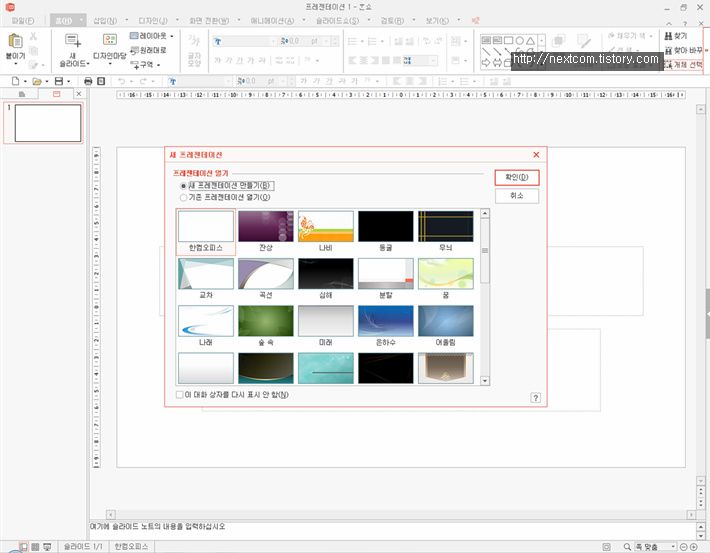Open the 디자인(J) ribbon tab
710x553 pixels.
(153, 21)
